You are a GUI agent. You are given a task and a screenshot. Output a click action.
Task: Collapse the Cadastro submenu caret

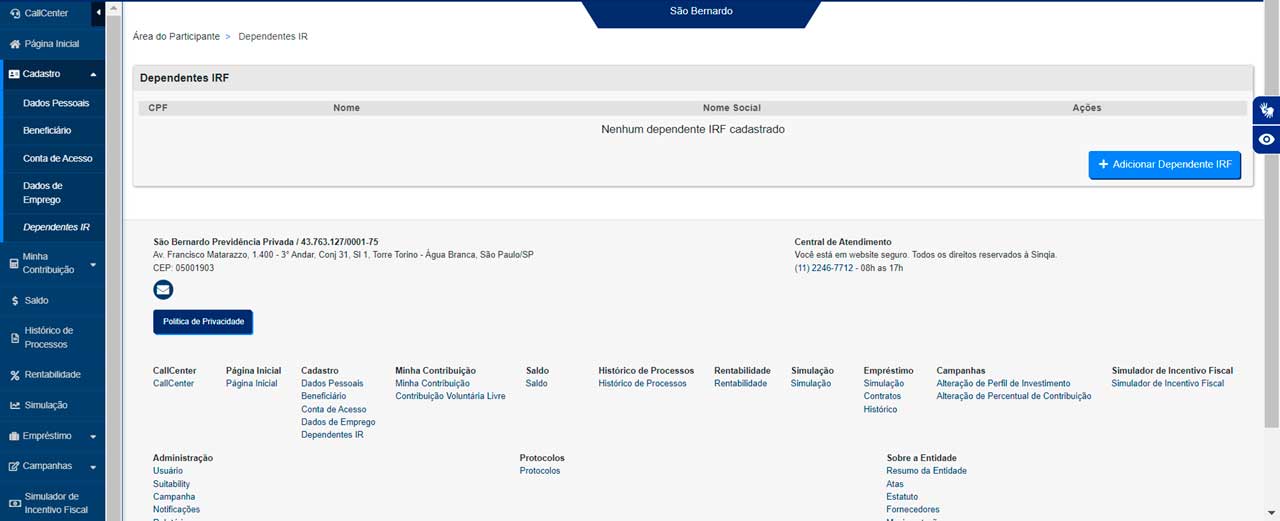(x=93, y=74)
